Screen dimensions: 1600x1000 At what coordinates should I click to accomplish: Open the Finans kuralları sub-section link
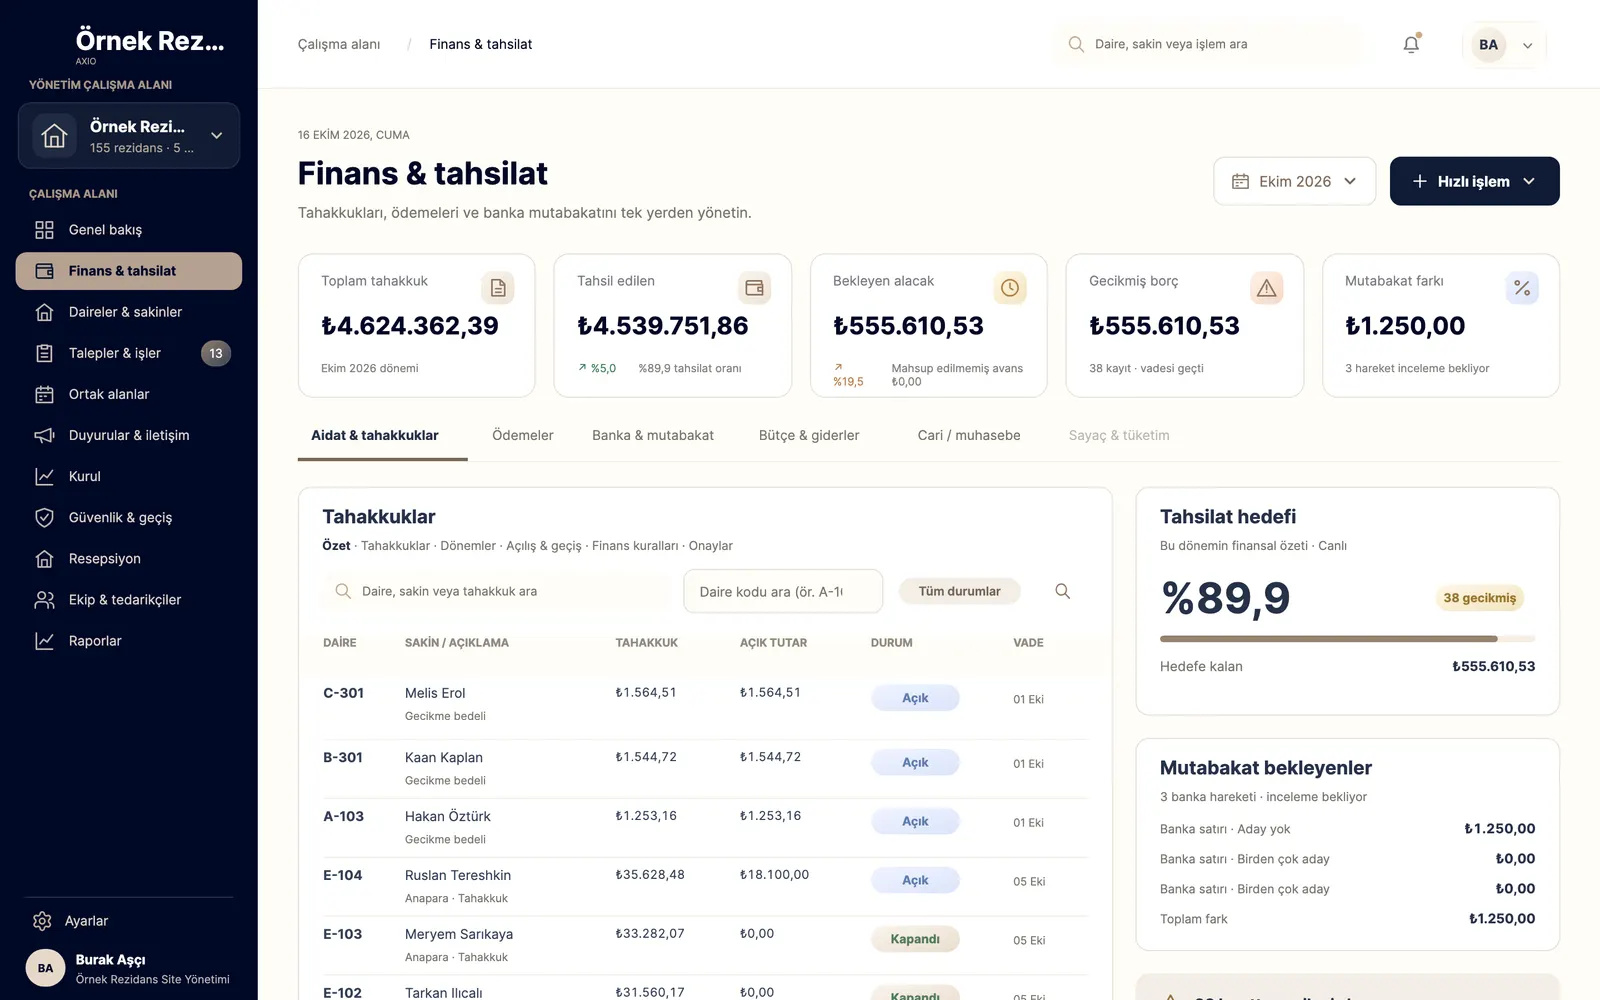(x=635, y=546)
